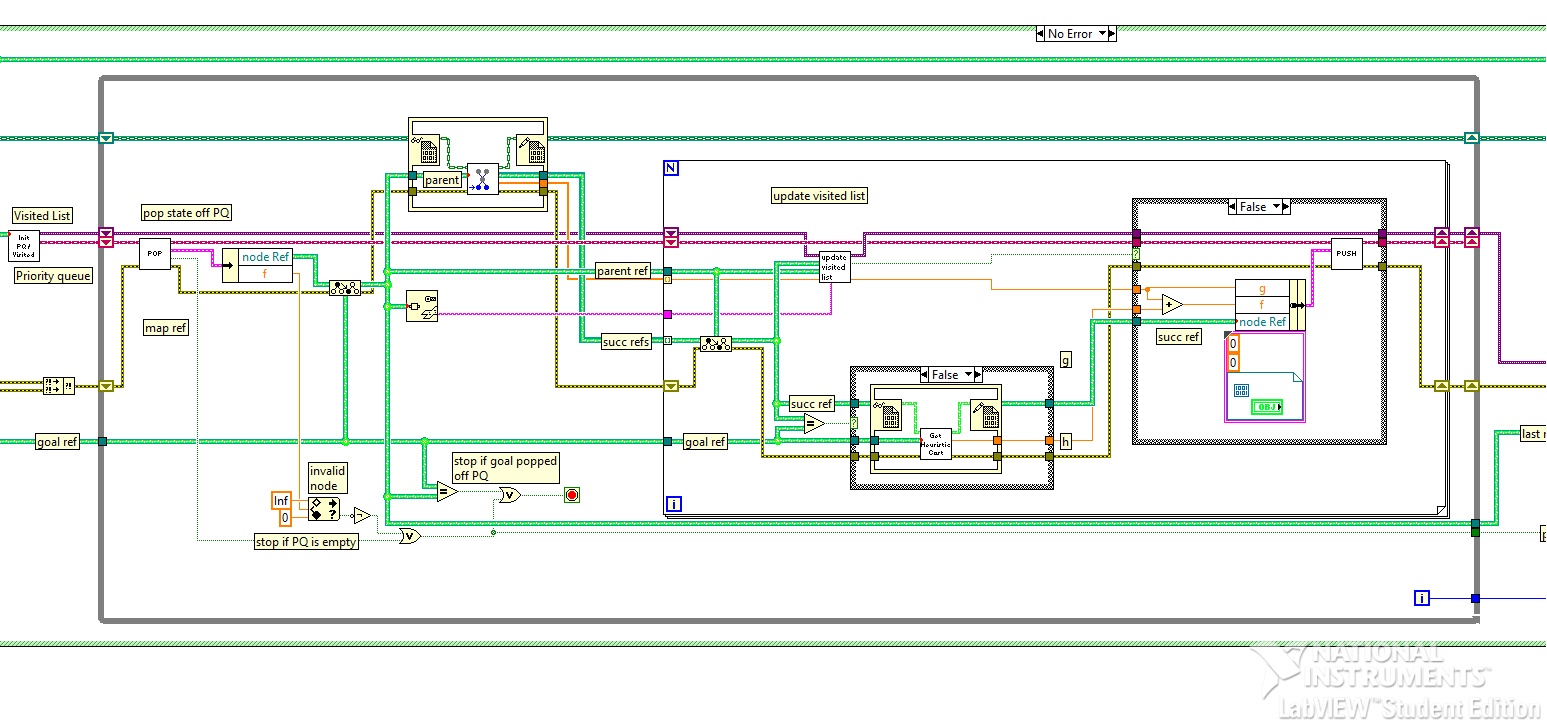Select the array icon inside cluster constant
The height and width of the screenshot is (722, 1547).
pos(1242,390)
